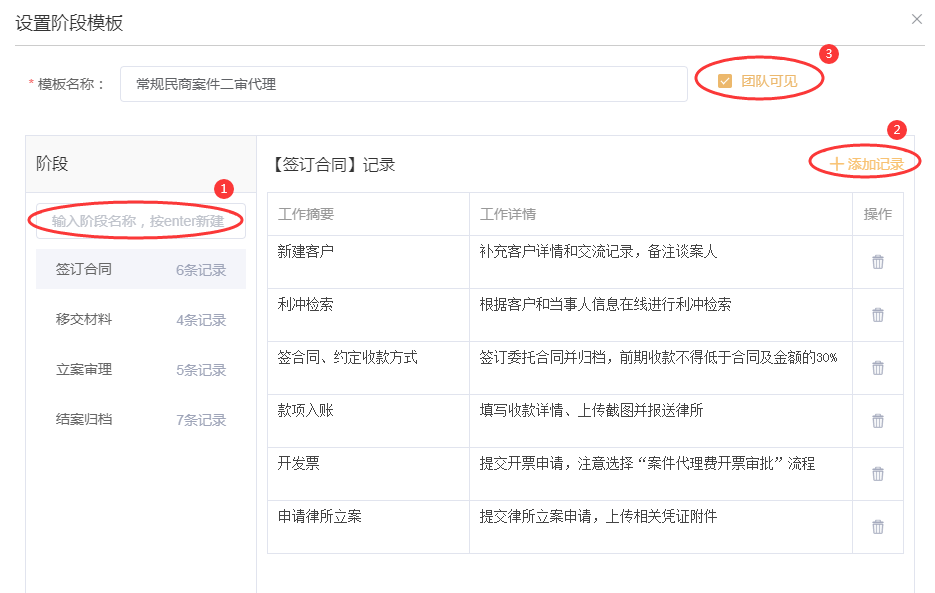
Task: Click the 开发票 summary cell
Action: (x=299, y=463)
